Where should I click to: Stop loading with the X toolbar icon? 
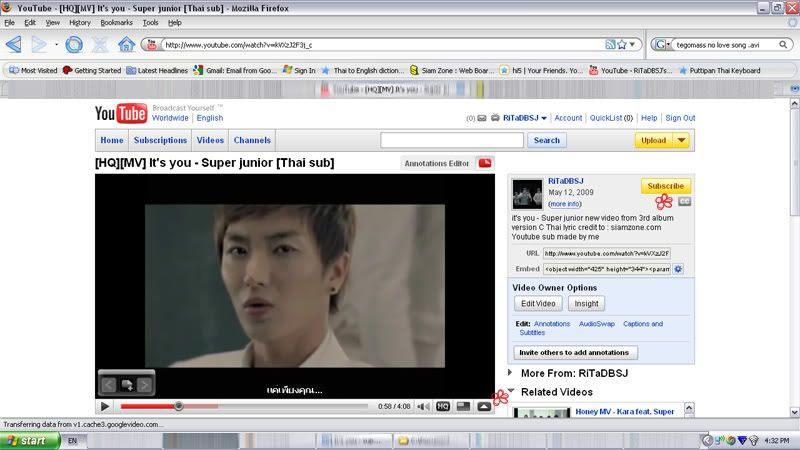[100, 45]
